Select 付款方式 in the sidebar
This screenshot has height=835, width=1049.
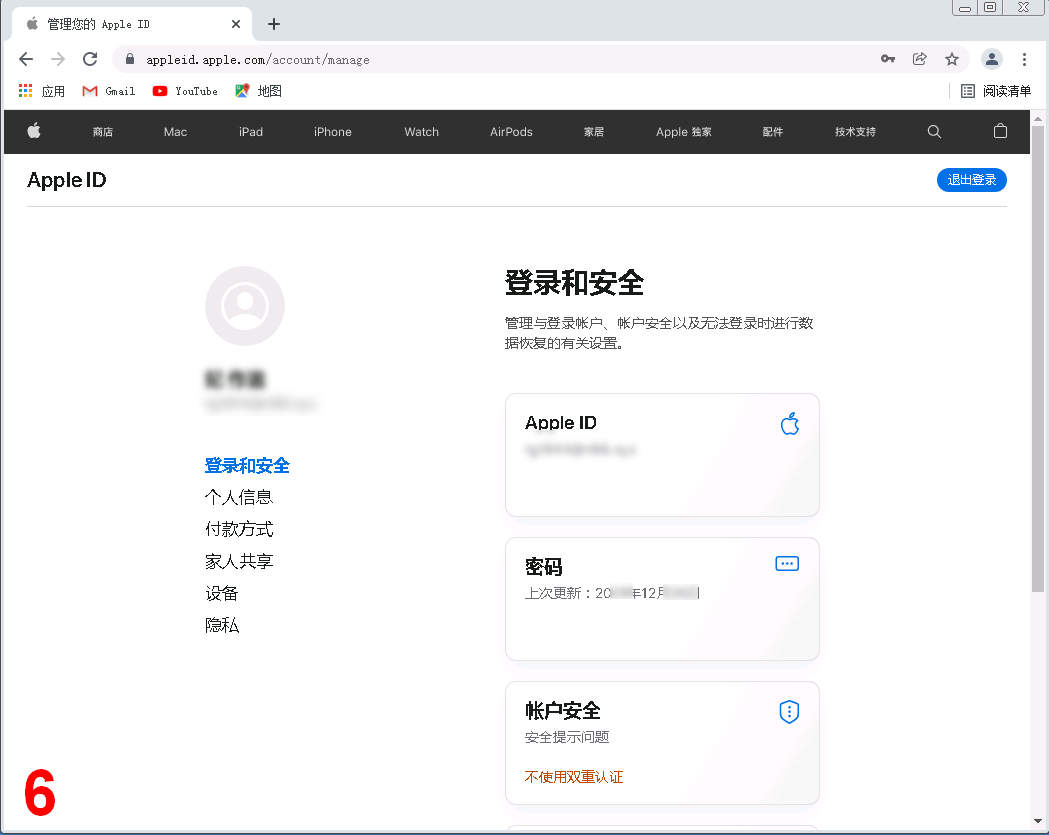point(239,529)
